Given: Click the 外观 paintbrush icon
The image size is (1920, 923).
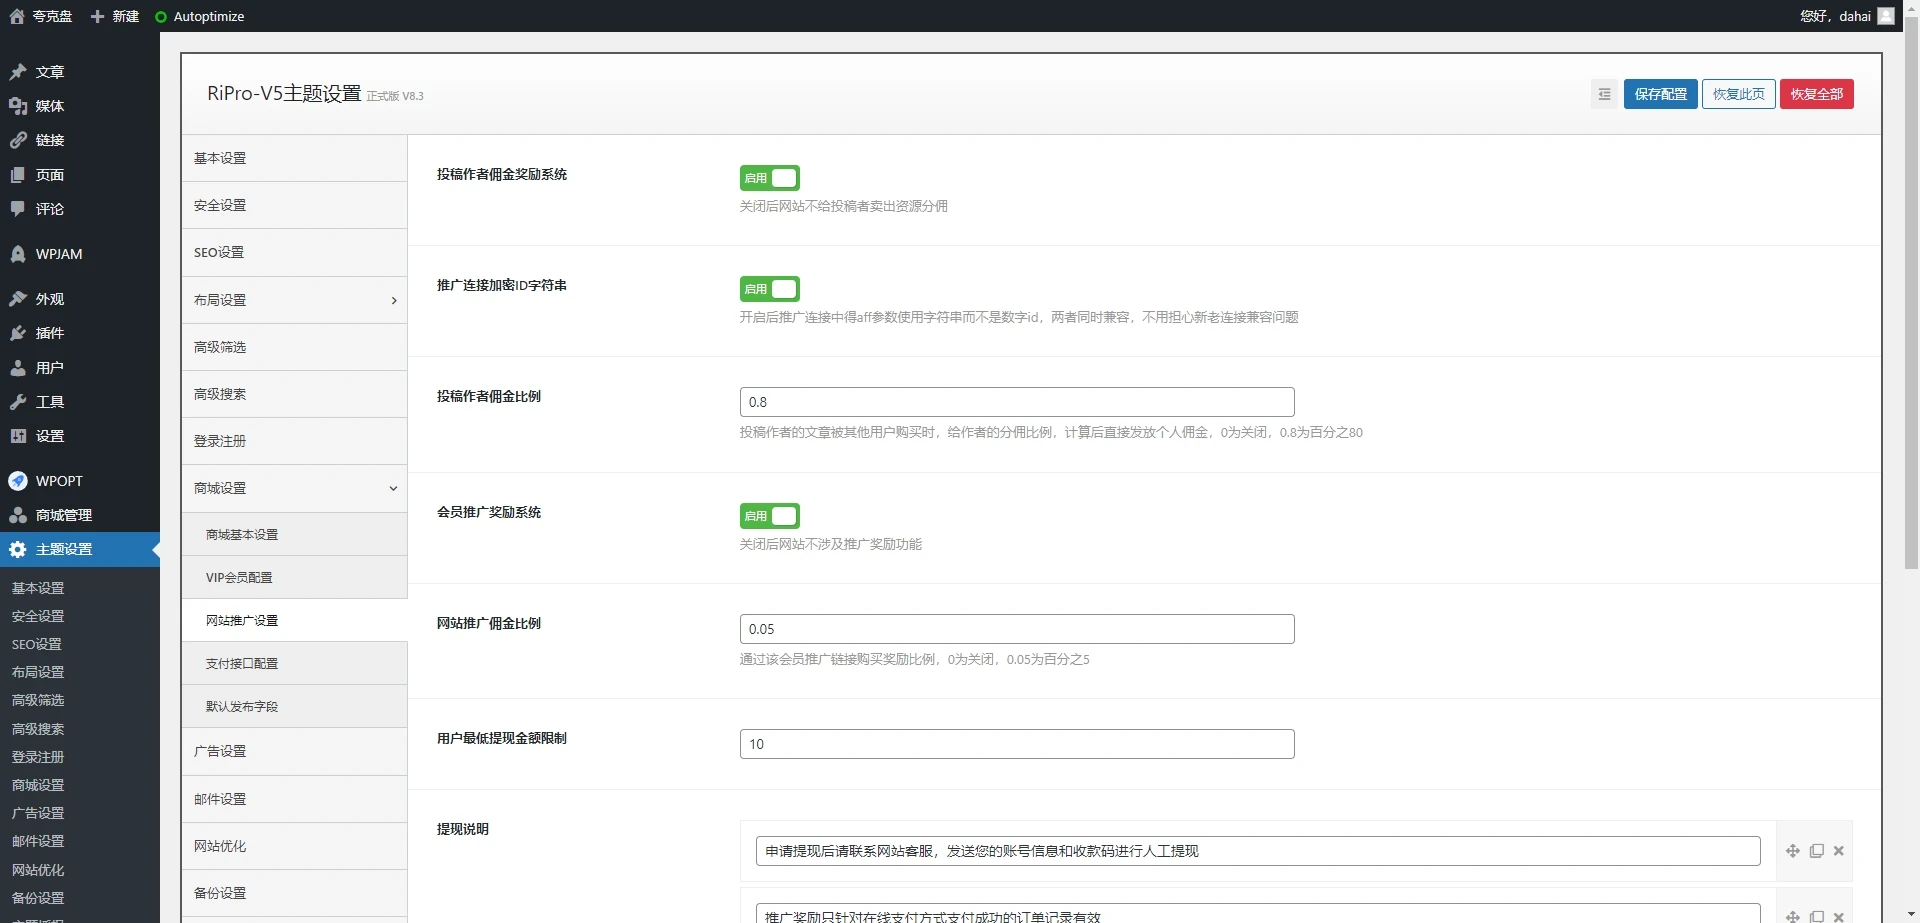Looking at the screenshot, I should [x=18, y=299].
